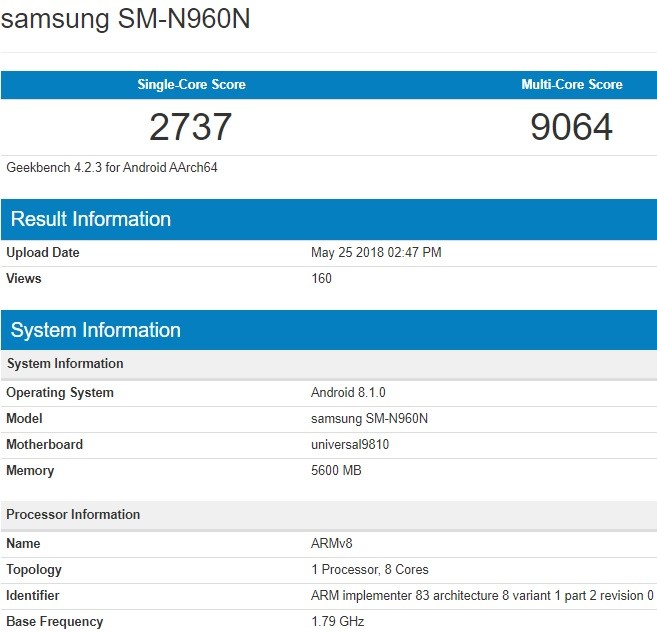Screen dimensions: 657x633
Task: Click the 'samsung SM-N960N' page title
Action: [125, 19]
